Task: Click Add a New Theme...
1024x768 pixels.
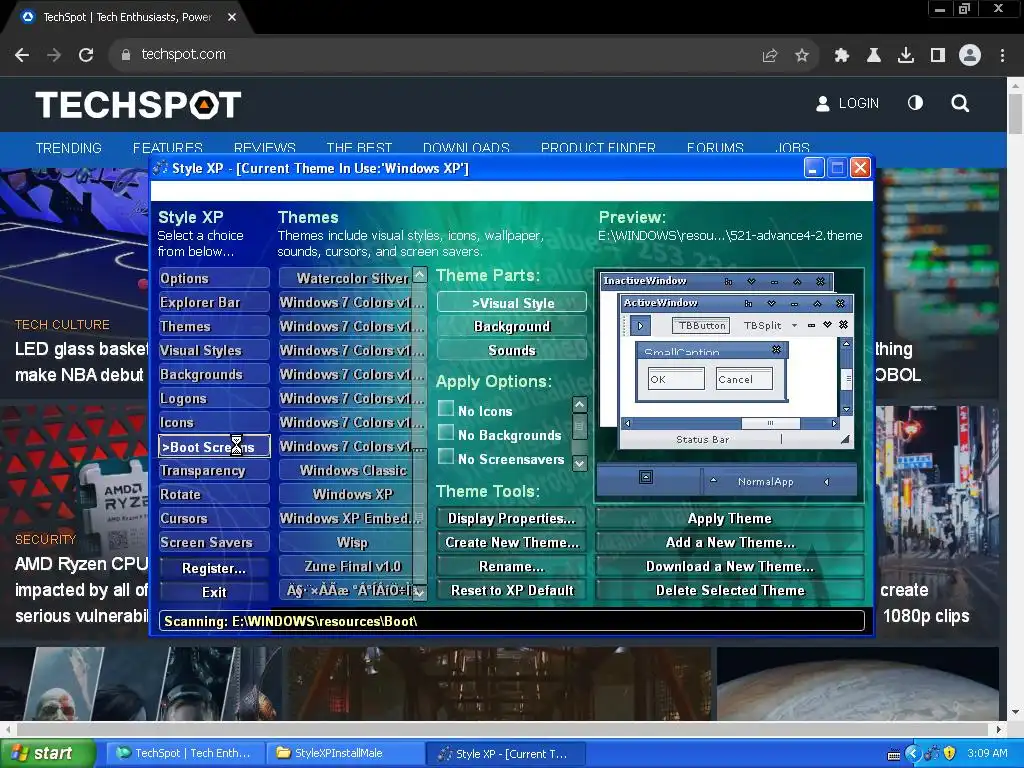Action: [729, 543]
